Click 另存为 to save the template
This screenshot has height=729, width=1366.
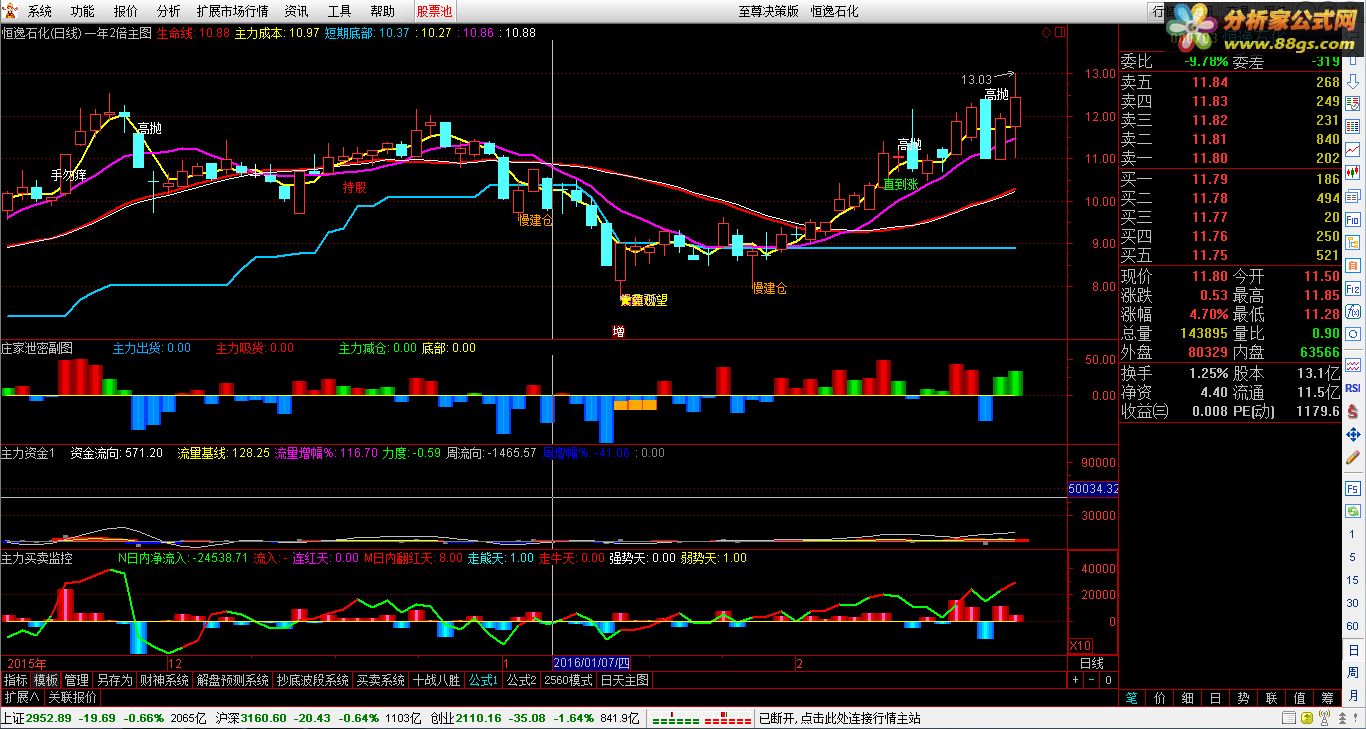tap(115, 680)
